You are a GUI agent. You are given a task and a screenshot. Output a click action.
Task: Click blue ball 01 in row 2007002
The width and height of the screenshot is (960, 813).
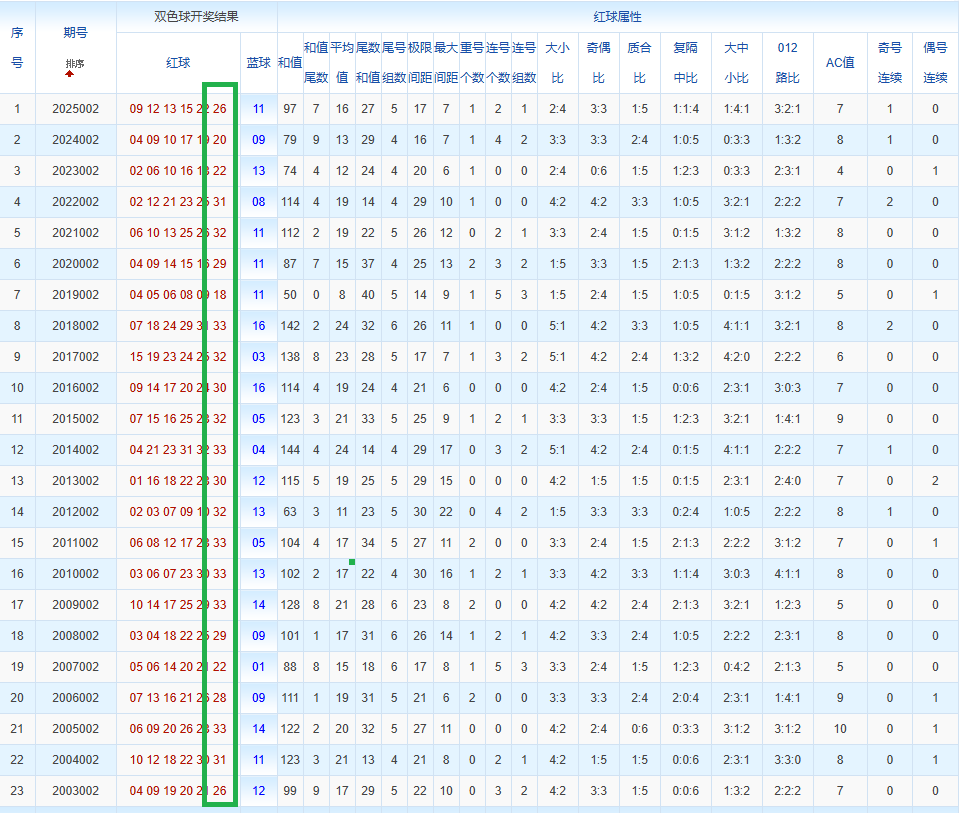pos(258,667)
